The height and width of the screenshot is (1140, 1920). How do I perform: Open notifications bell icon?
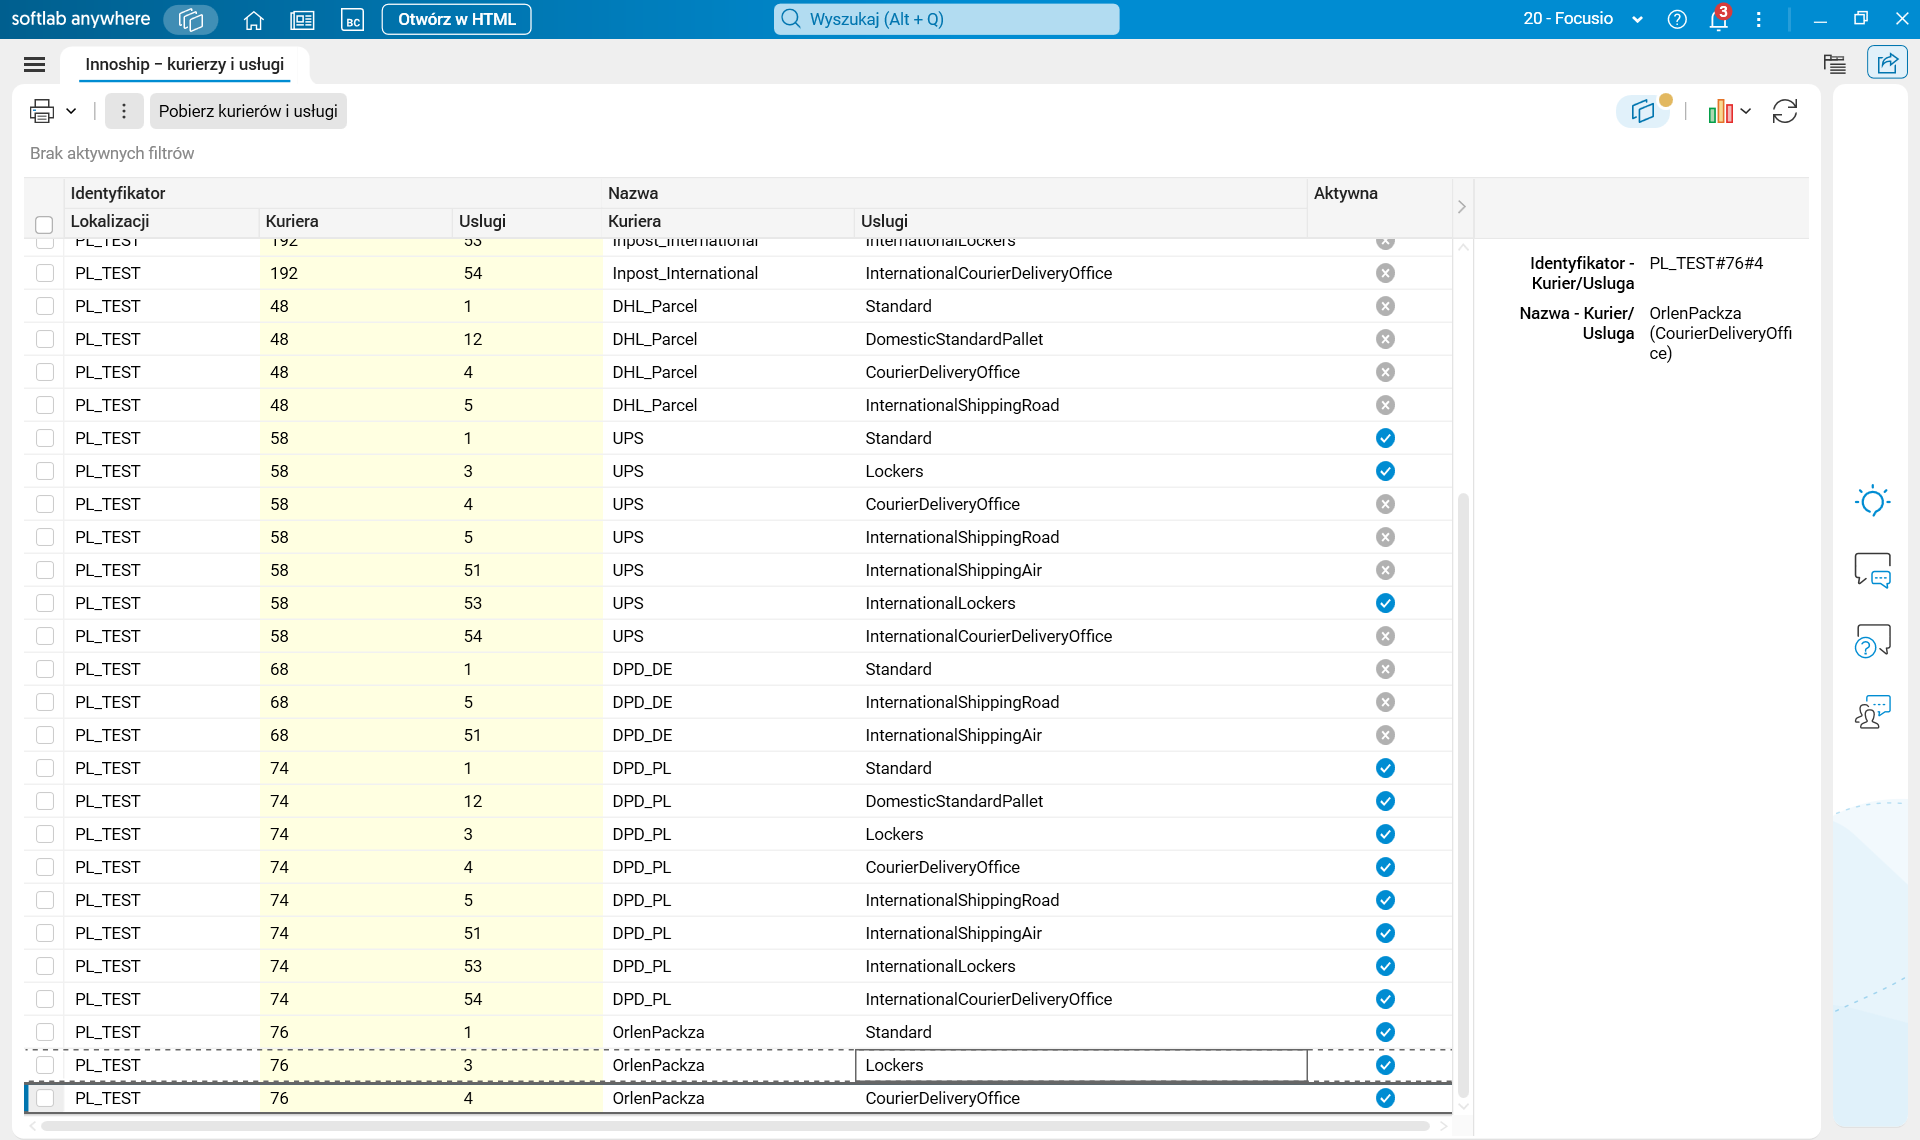tap(1718, 19)
